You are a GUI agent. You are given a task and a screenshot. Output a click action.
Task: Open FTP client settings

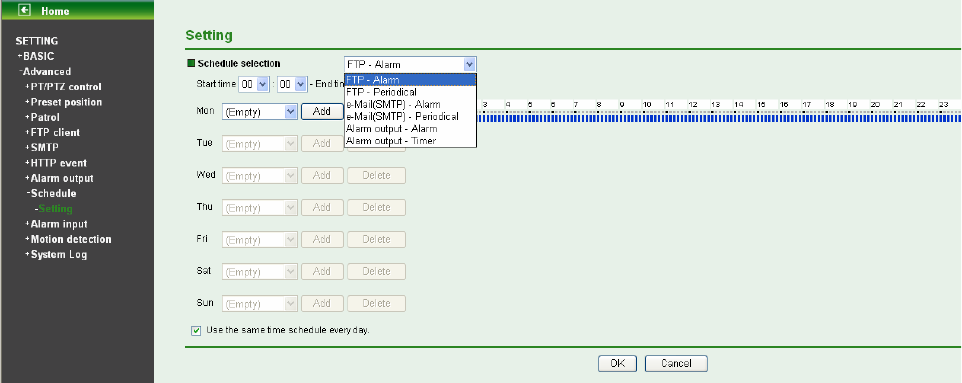pos(55,133)
